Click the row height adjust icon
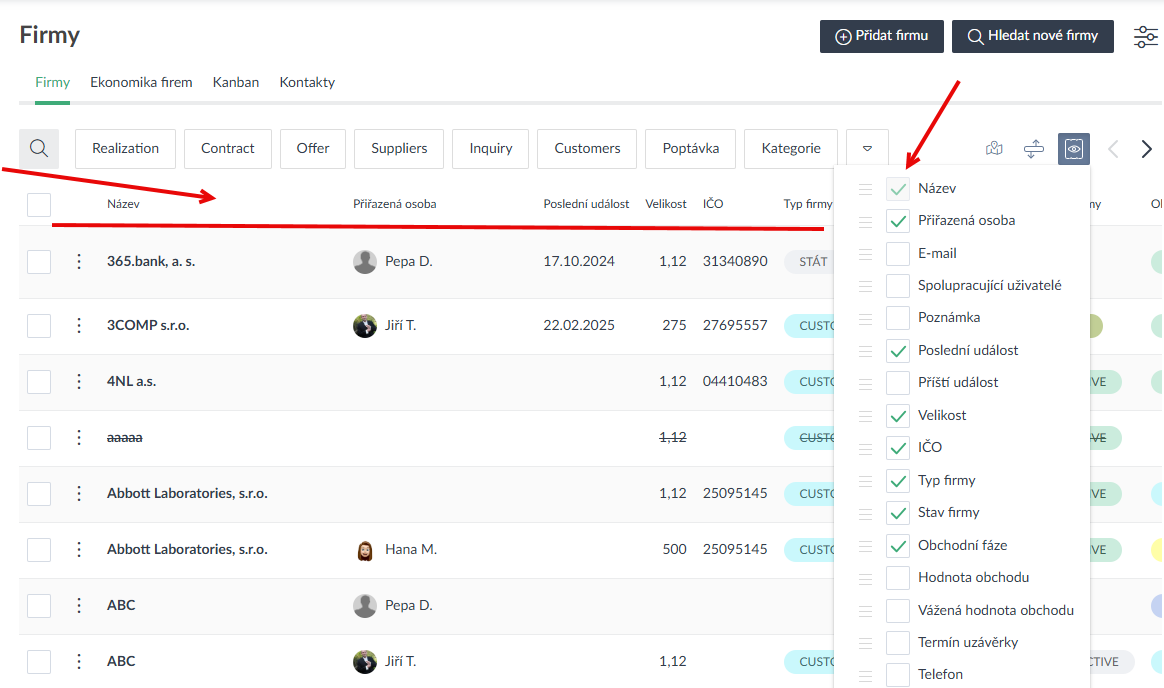1164x688 pixels. click(x=1034, y=149)
